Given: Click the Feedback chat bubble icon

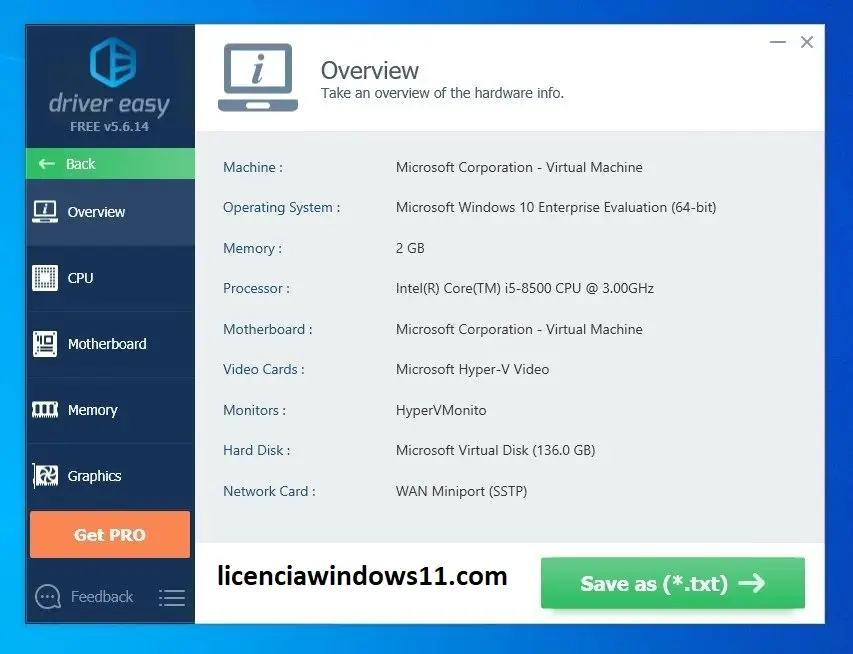Looking at the screenshot, I should 48,597.
